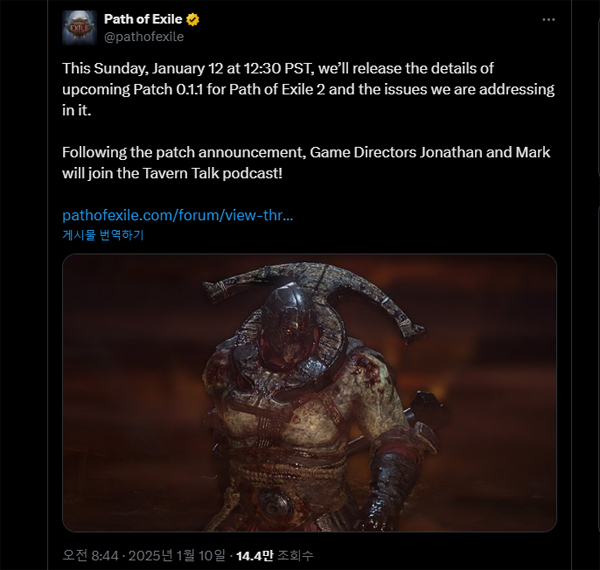Open the attached monster image

309,392
